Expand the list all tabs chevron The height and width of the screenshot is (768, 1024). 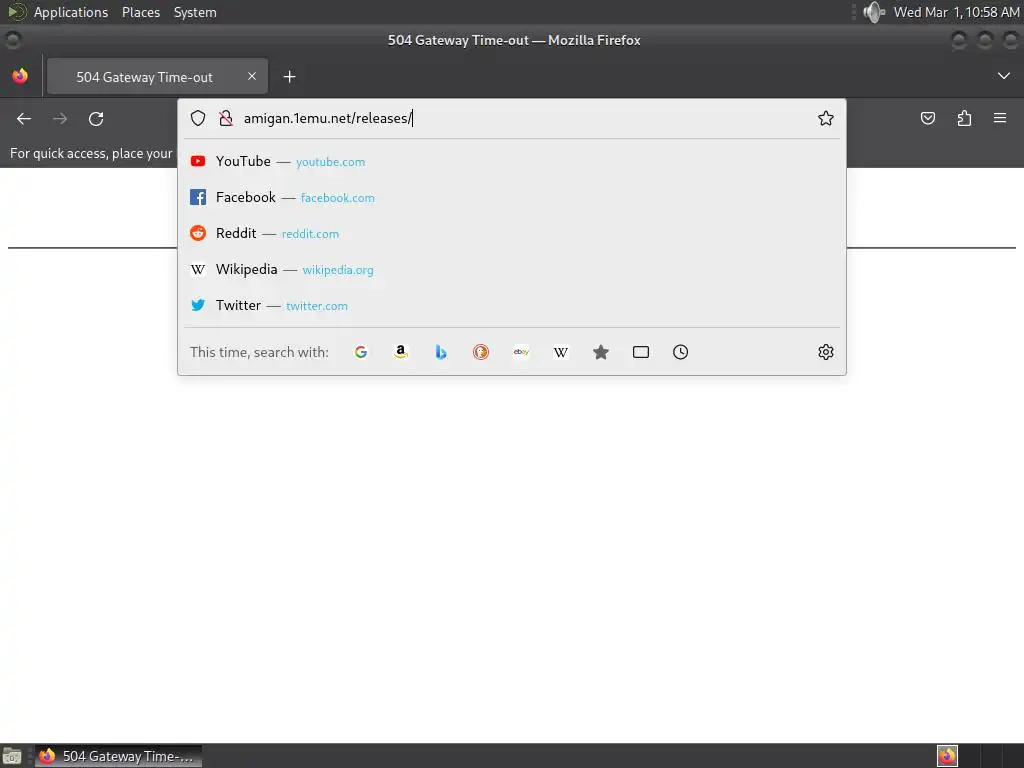[x=1004, y=76]
